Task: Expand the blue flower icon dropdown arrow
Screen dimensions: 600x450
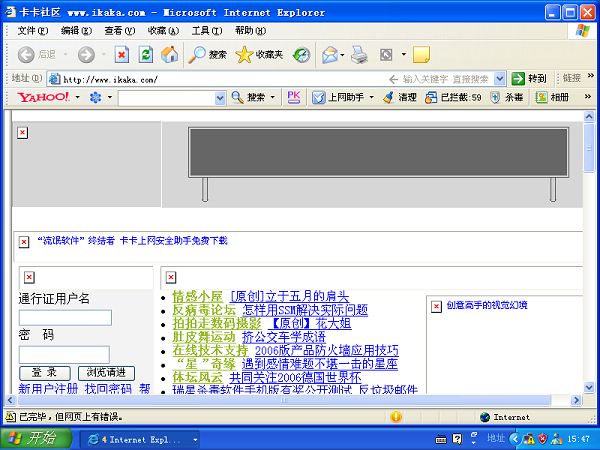Action: coord(110,97)
